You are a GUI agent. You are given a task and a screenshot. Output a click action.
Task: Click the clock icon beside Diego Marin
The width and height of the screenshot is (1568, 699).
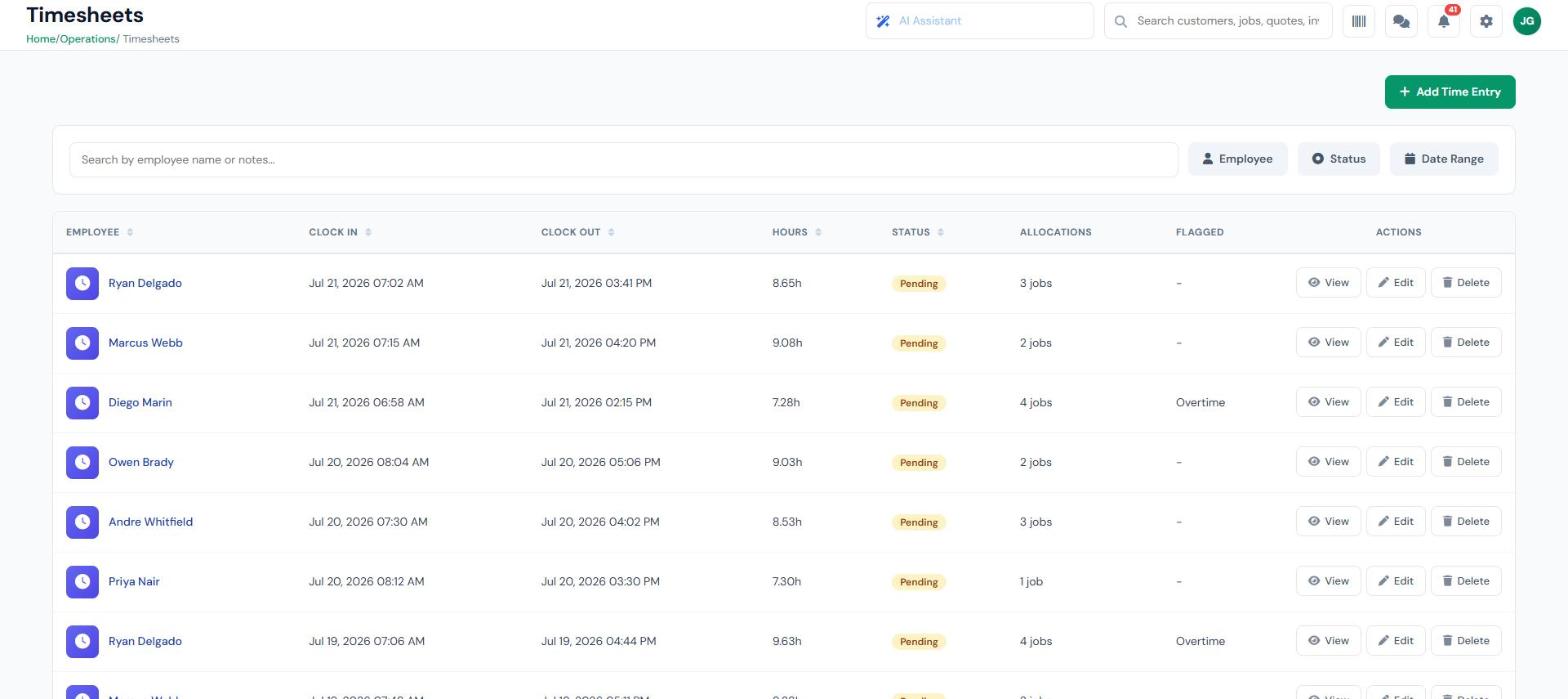pyautogui.click(x=82, y=403)
